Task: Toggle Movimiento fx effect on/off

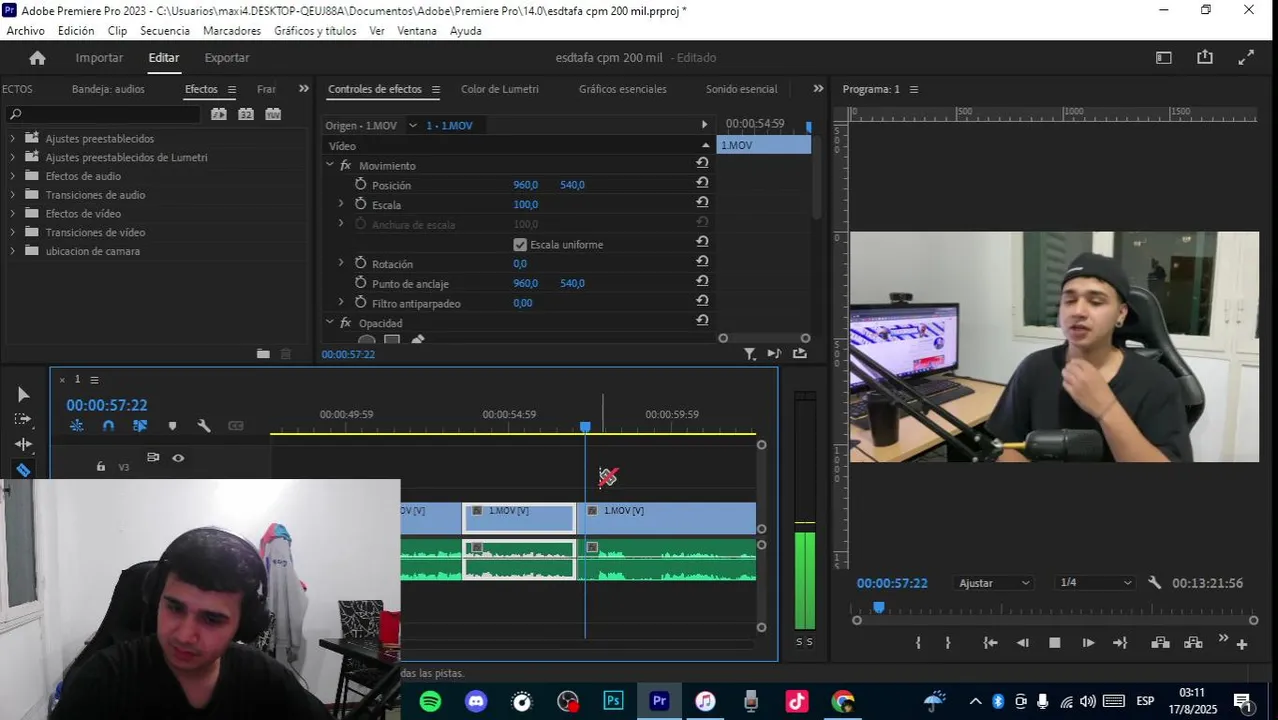Action: [346, 165]
